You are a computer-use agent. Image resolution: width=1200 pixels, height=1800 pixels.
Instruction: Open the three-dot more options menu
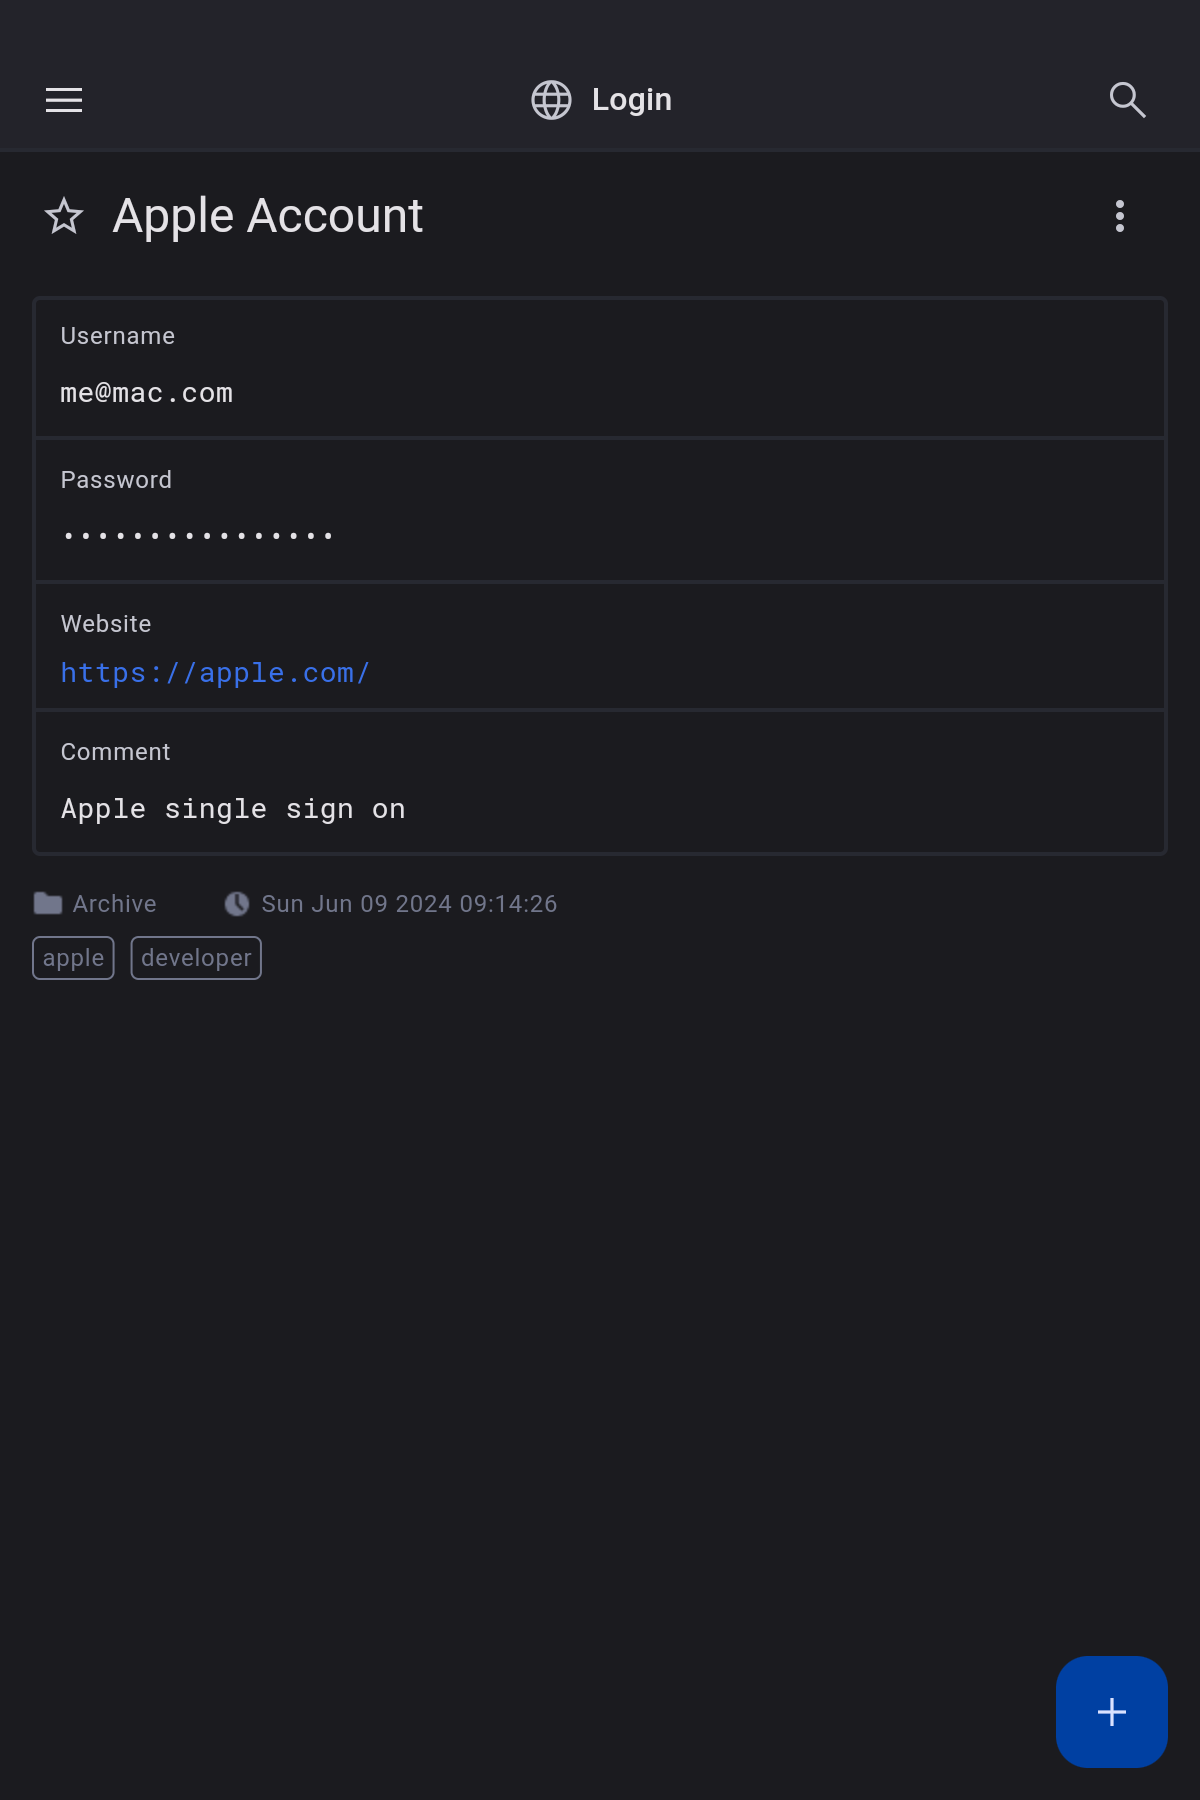1119,216
